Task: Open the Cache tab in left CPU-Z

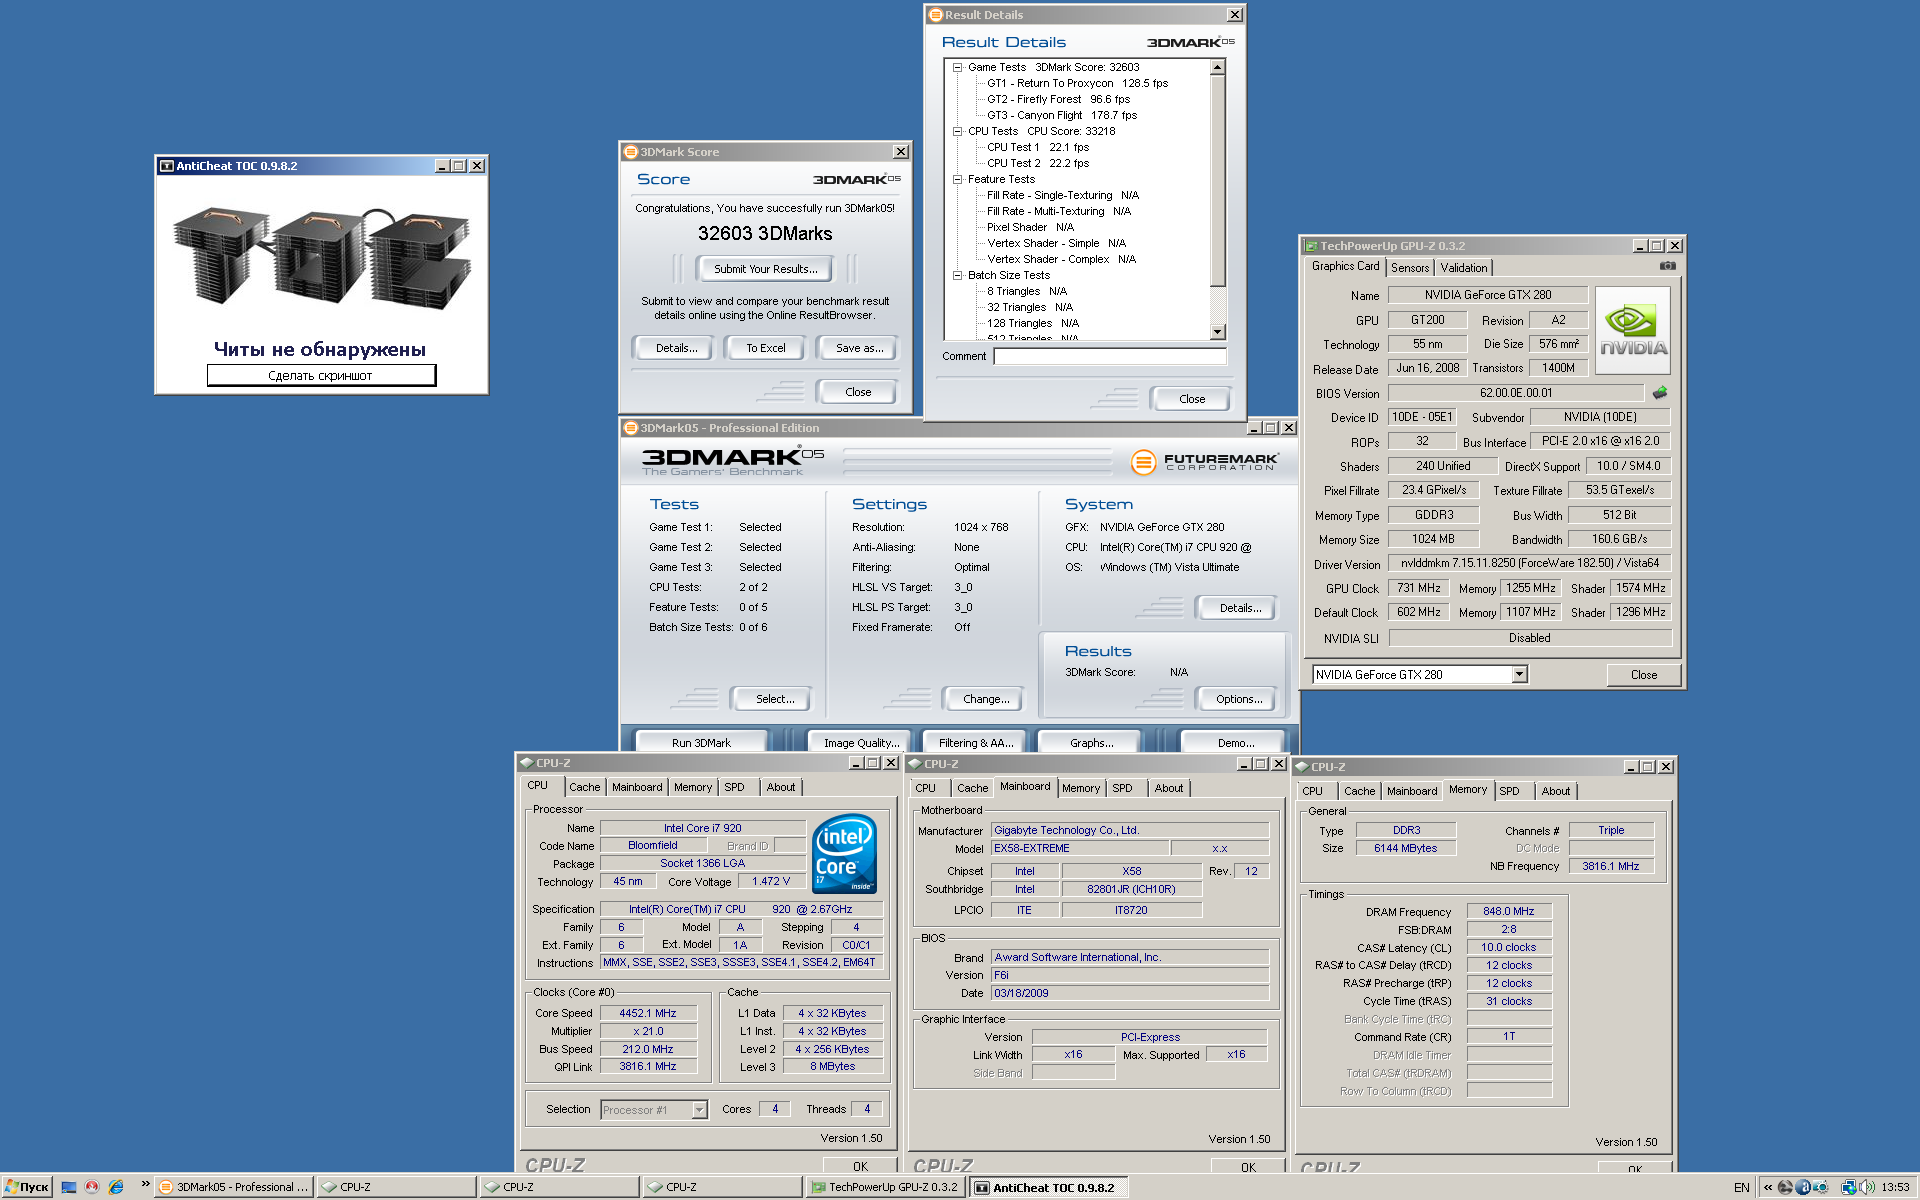Action: point(585,788)
